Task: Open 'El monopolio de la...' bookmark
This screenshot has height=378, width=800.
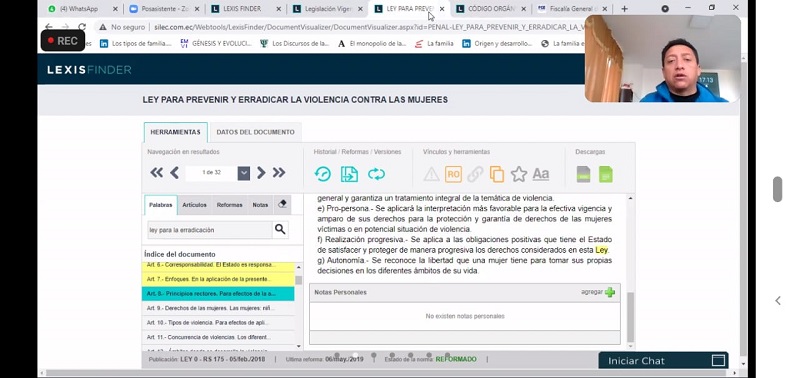Action: [372, 43]
